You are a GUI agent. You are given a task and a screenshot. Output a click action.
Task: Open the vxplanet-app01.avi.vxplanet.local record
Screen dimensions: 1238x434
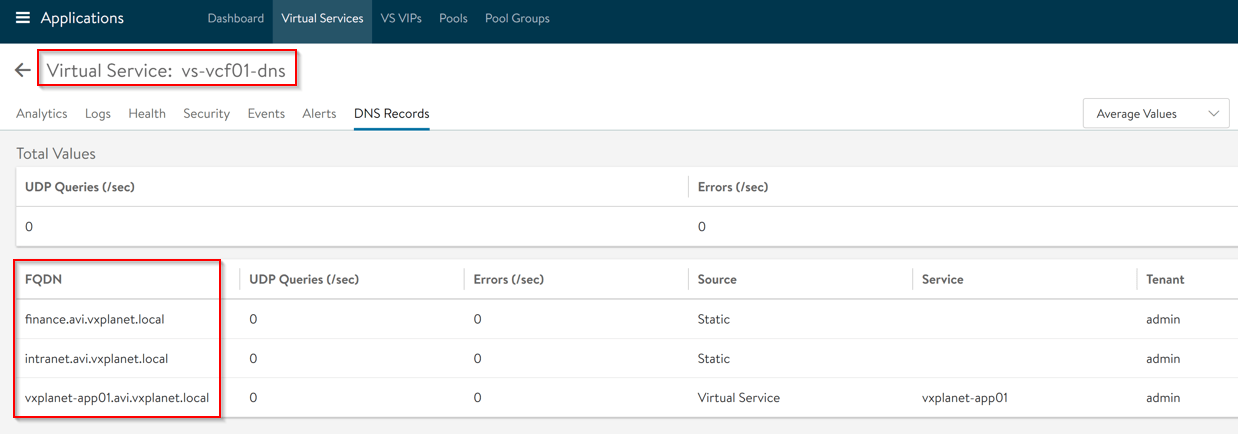pyautogui.click(x=117, y=397)
